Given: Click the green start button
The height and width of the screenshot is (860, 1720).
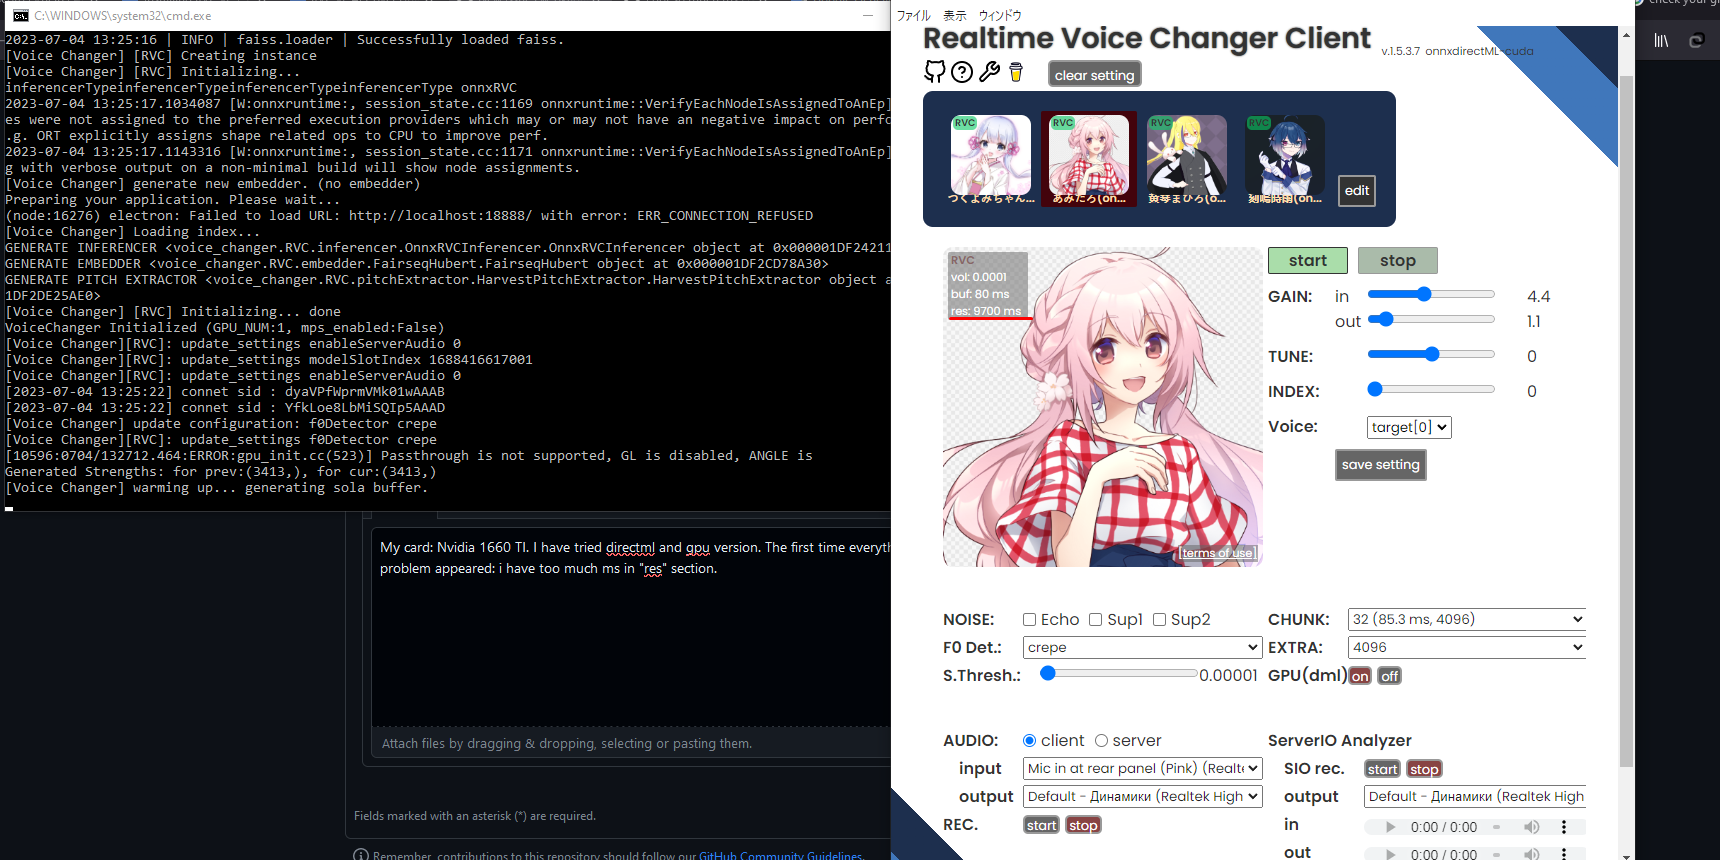Looking at the screenshot, I should [1308, 260].
